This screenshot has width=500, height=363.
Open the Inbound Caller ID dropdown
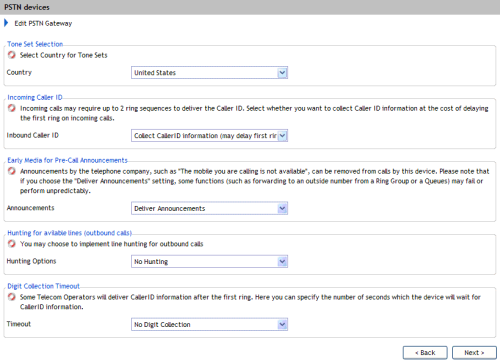click(209, 136)
